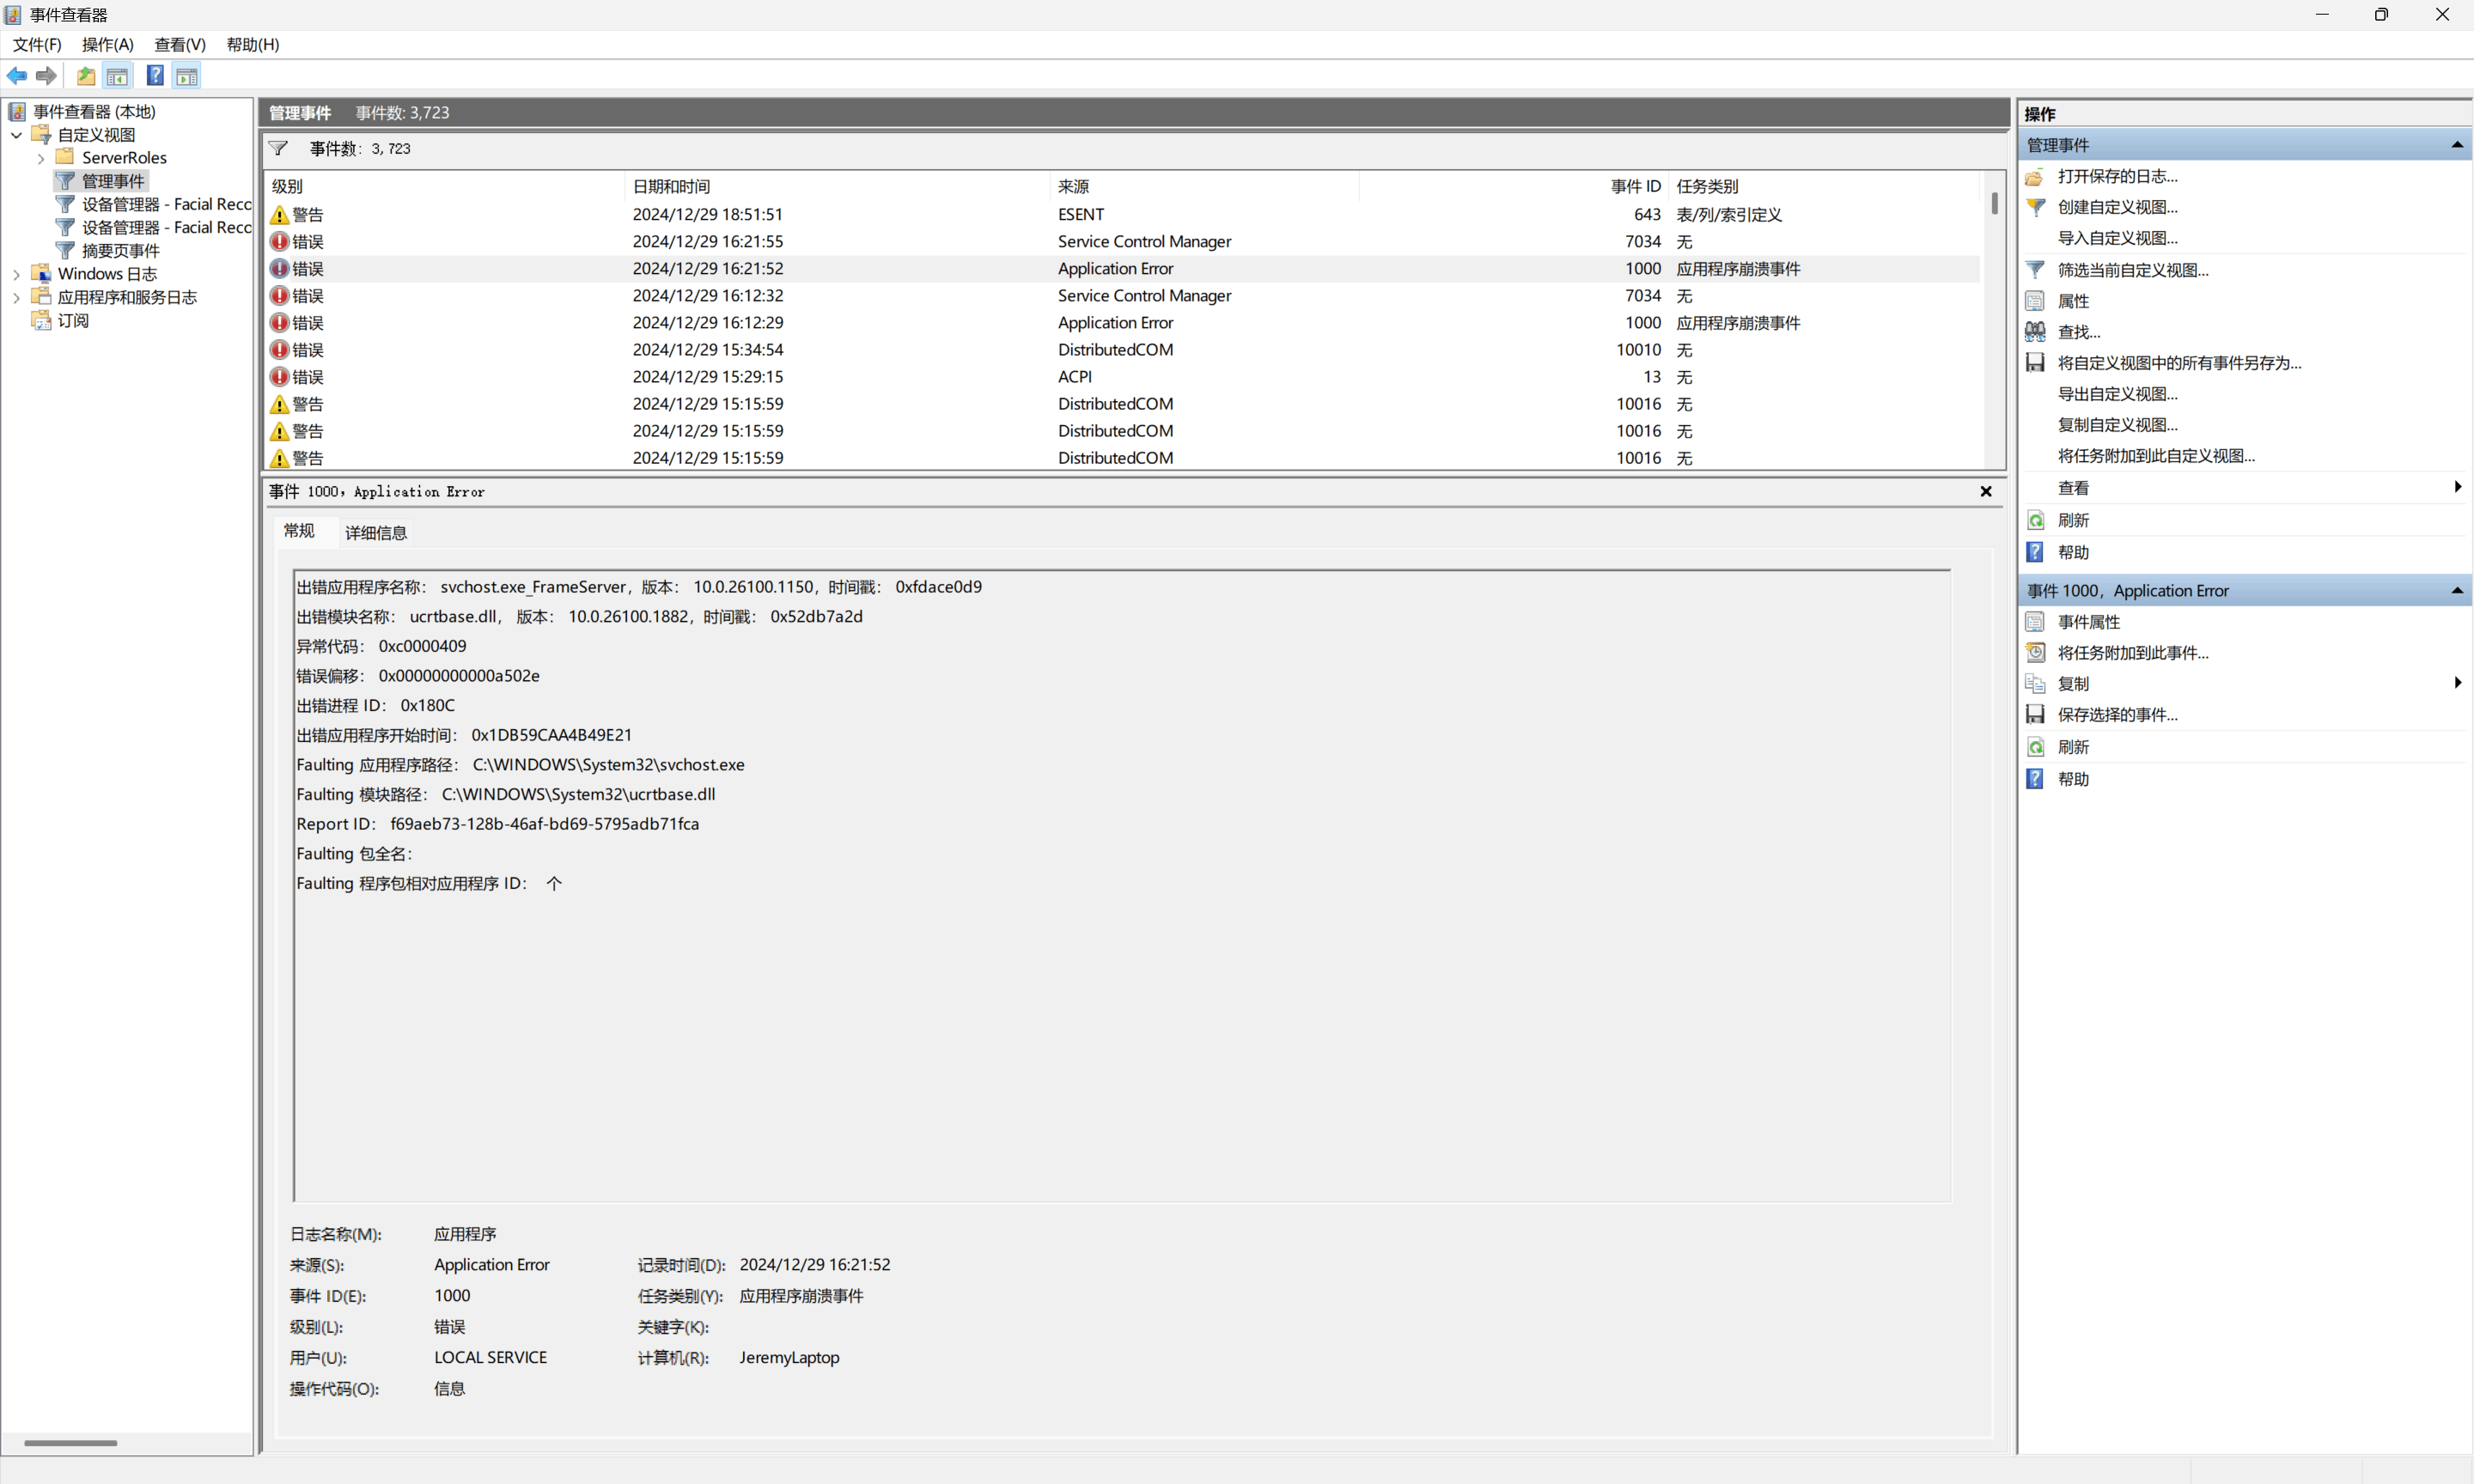Viewport: 2474px width, 1484px height.
Task: Click the event list vertical scrollbar thumb
Action: [1994, 204]
